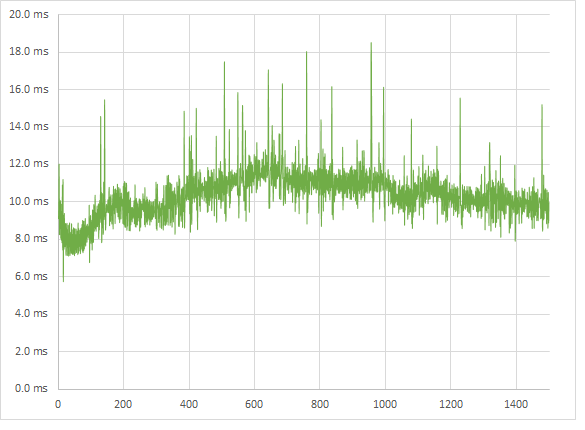The height and width of the screenshot is (430, 585).
Task: Select the 400 x-axis tick label
Action: click(189, 404)
